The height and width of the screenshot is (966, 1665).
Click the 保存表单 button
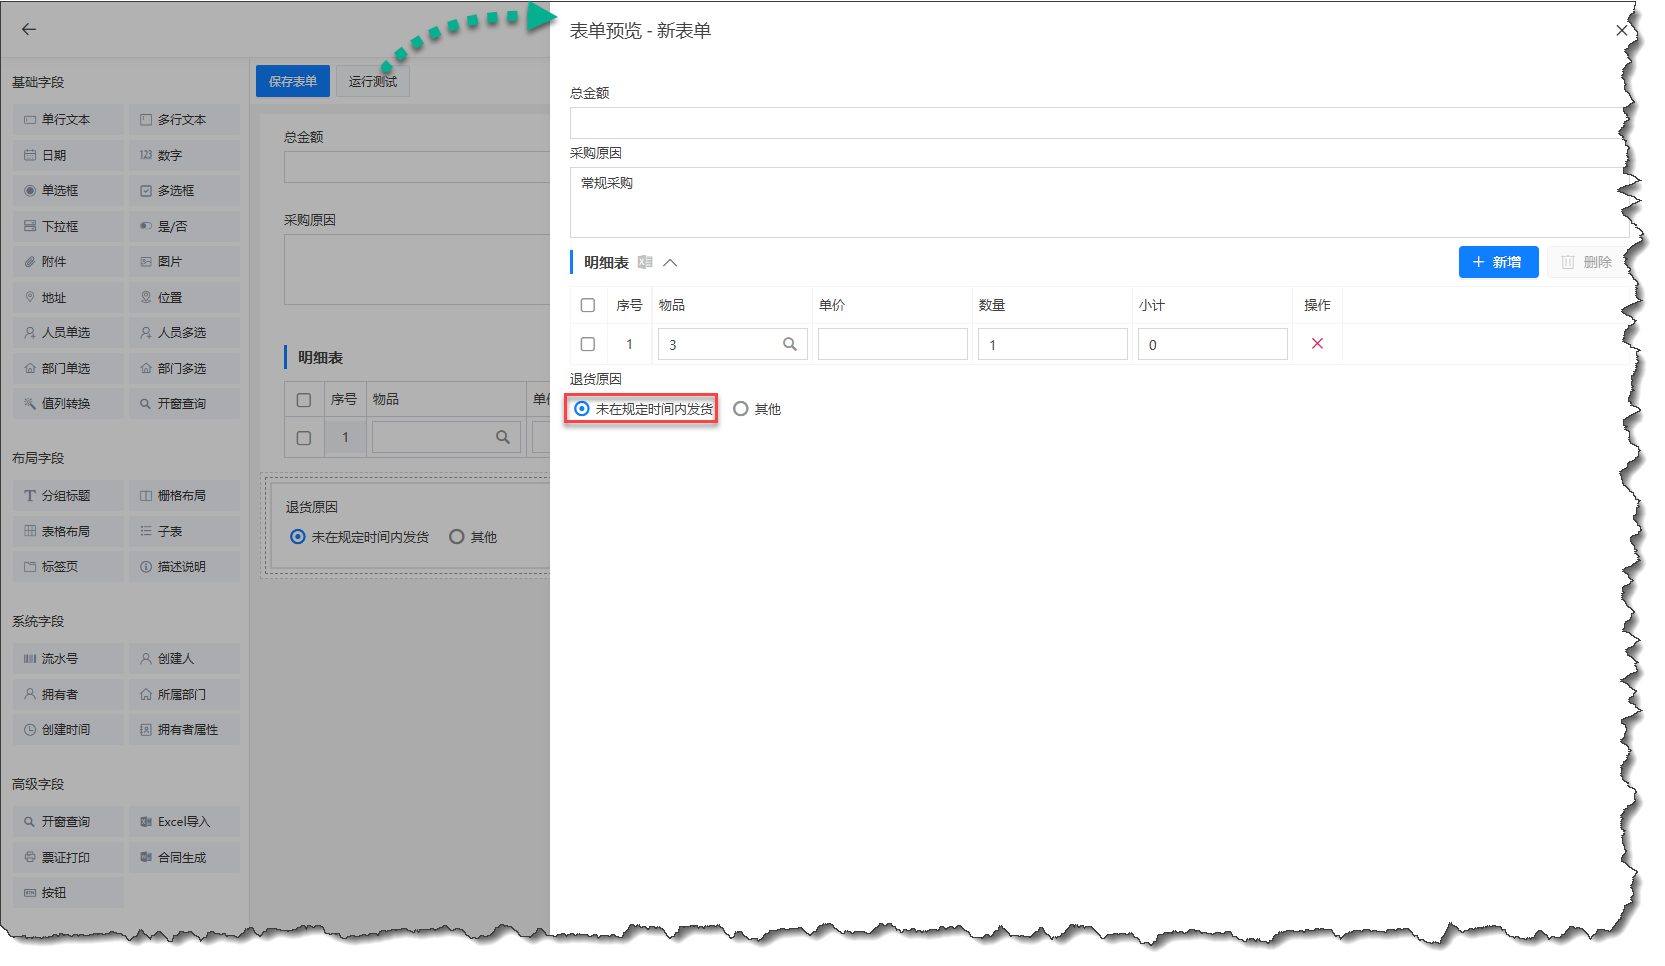point(292,81)
